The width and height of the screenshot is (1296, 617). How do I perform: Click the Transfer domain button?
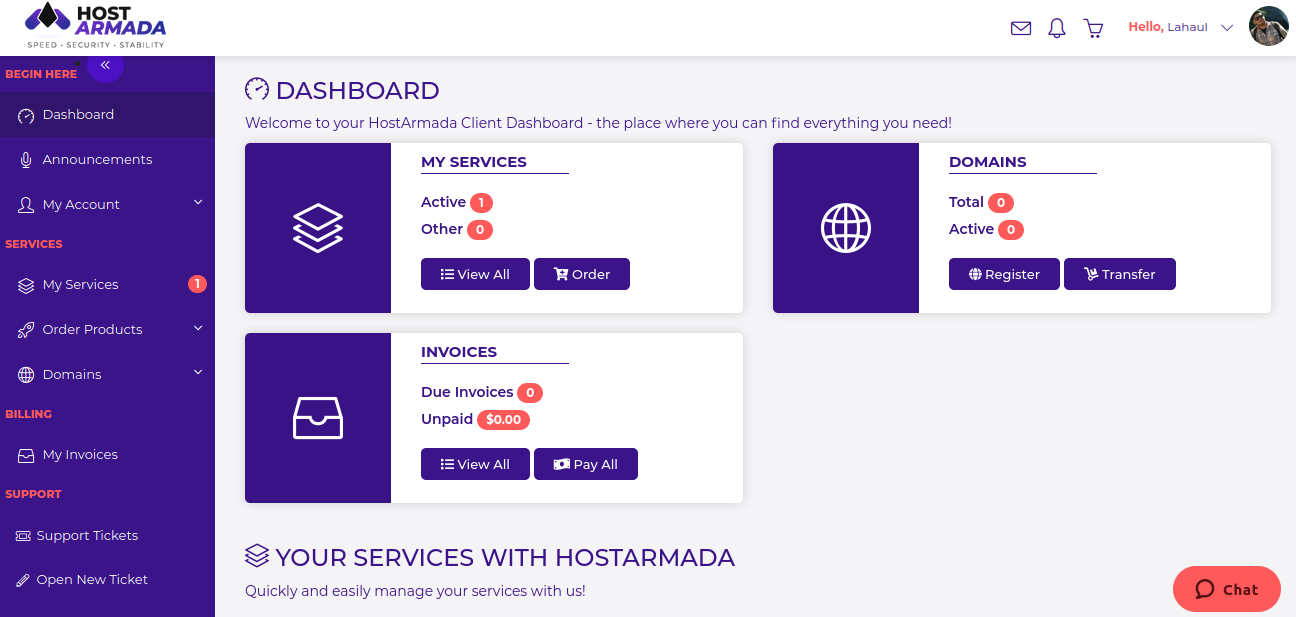click(1119, 275)
